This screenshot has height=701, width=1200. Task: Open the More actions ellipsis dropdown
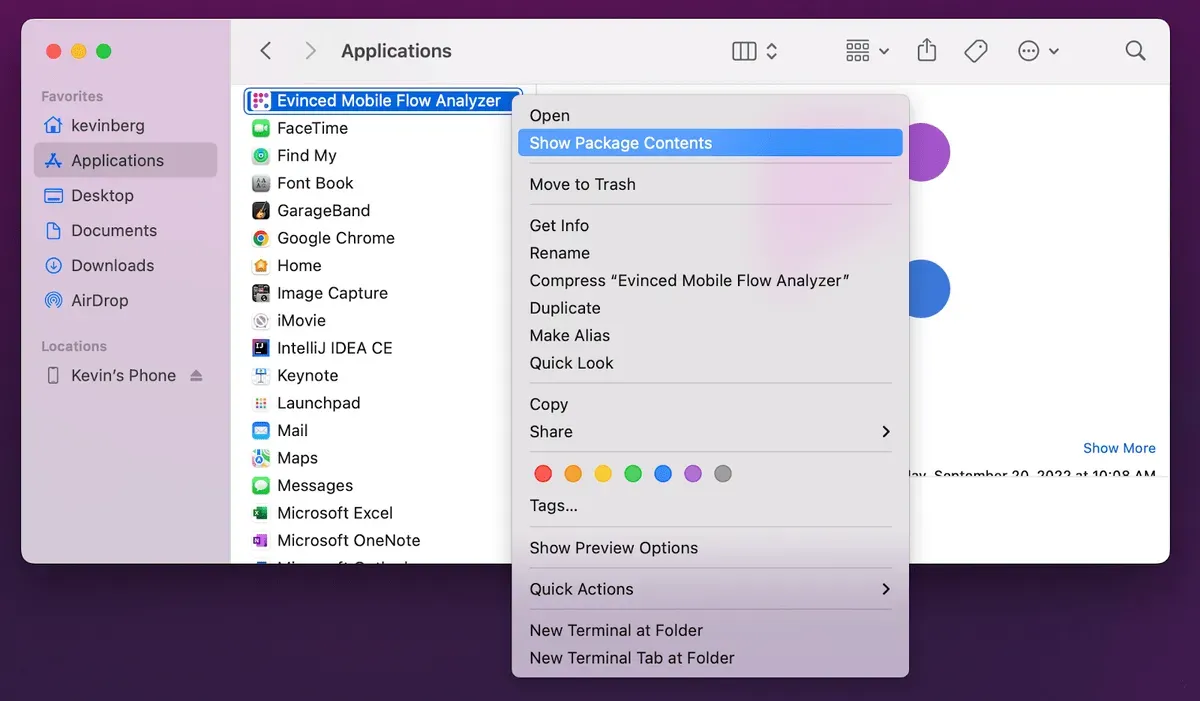click(1038, 51)
